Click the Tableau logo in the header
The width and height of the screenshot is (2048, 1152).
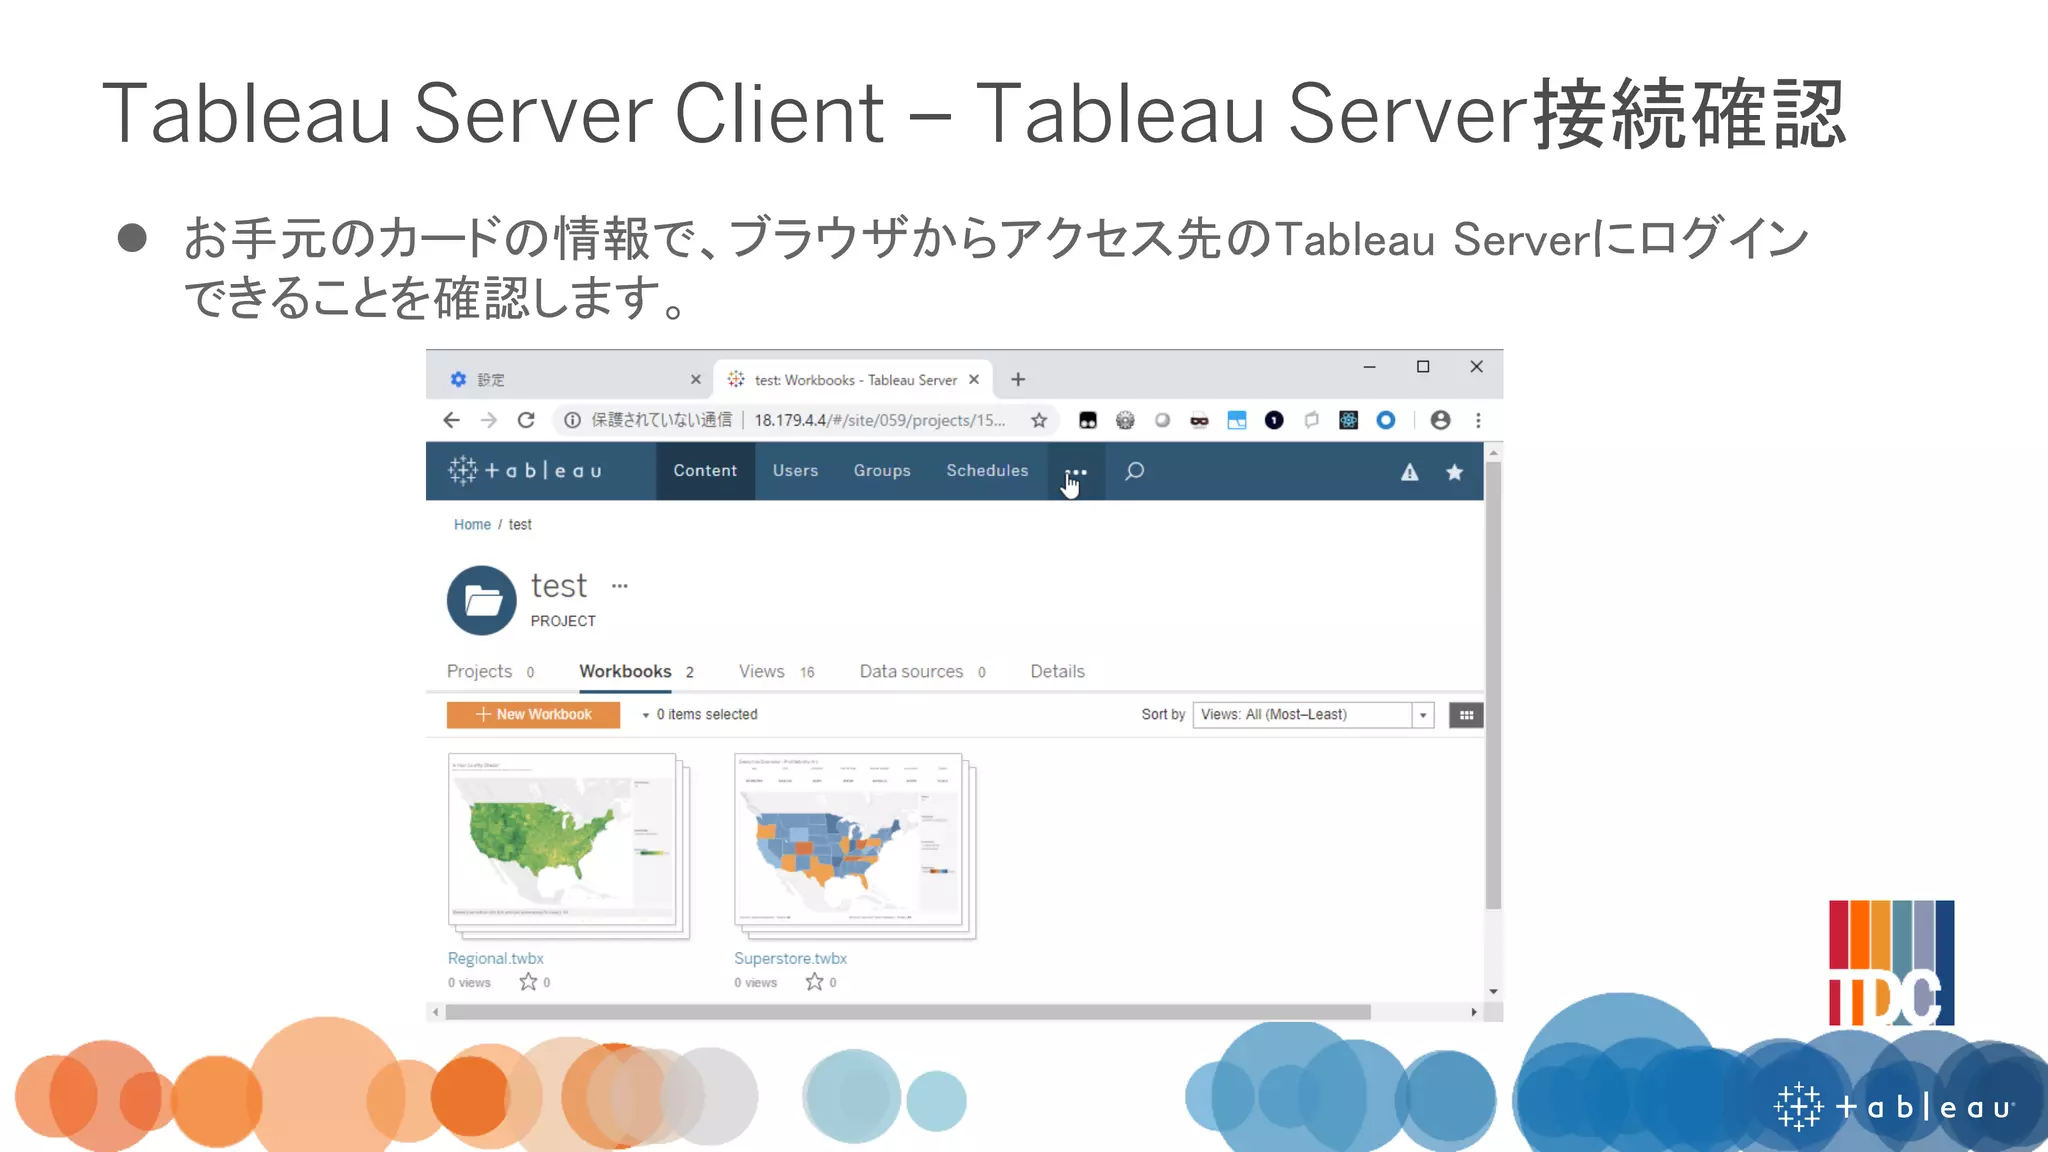click(525, 470)
